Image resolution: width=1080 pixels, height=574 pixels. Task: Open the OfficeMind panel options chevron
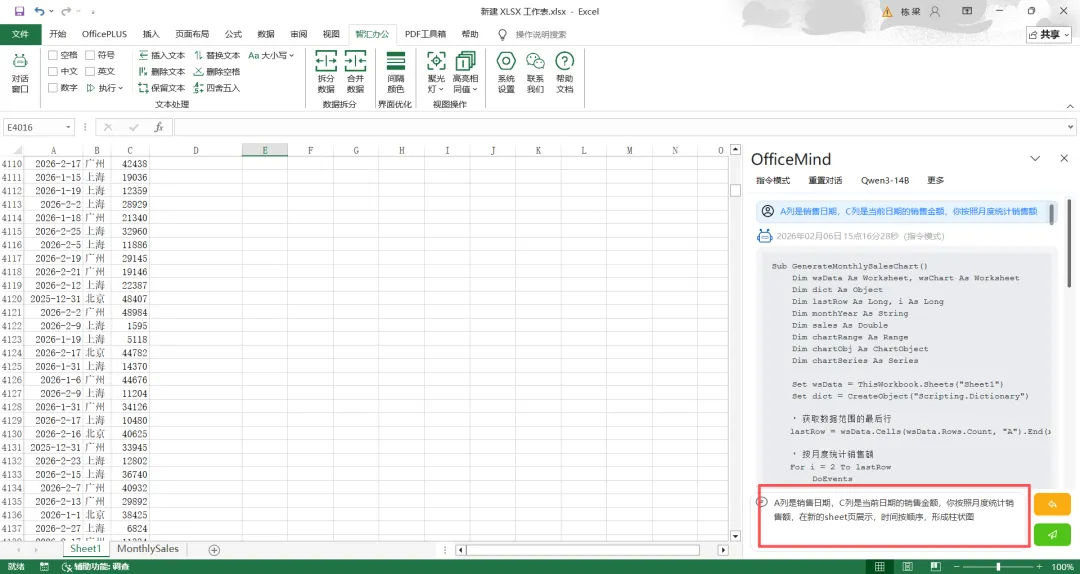click(x=1035, y=158)
